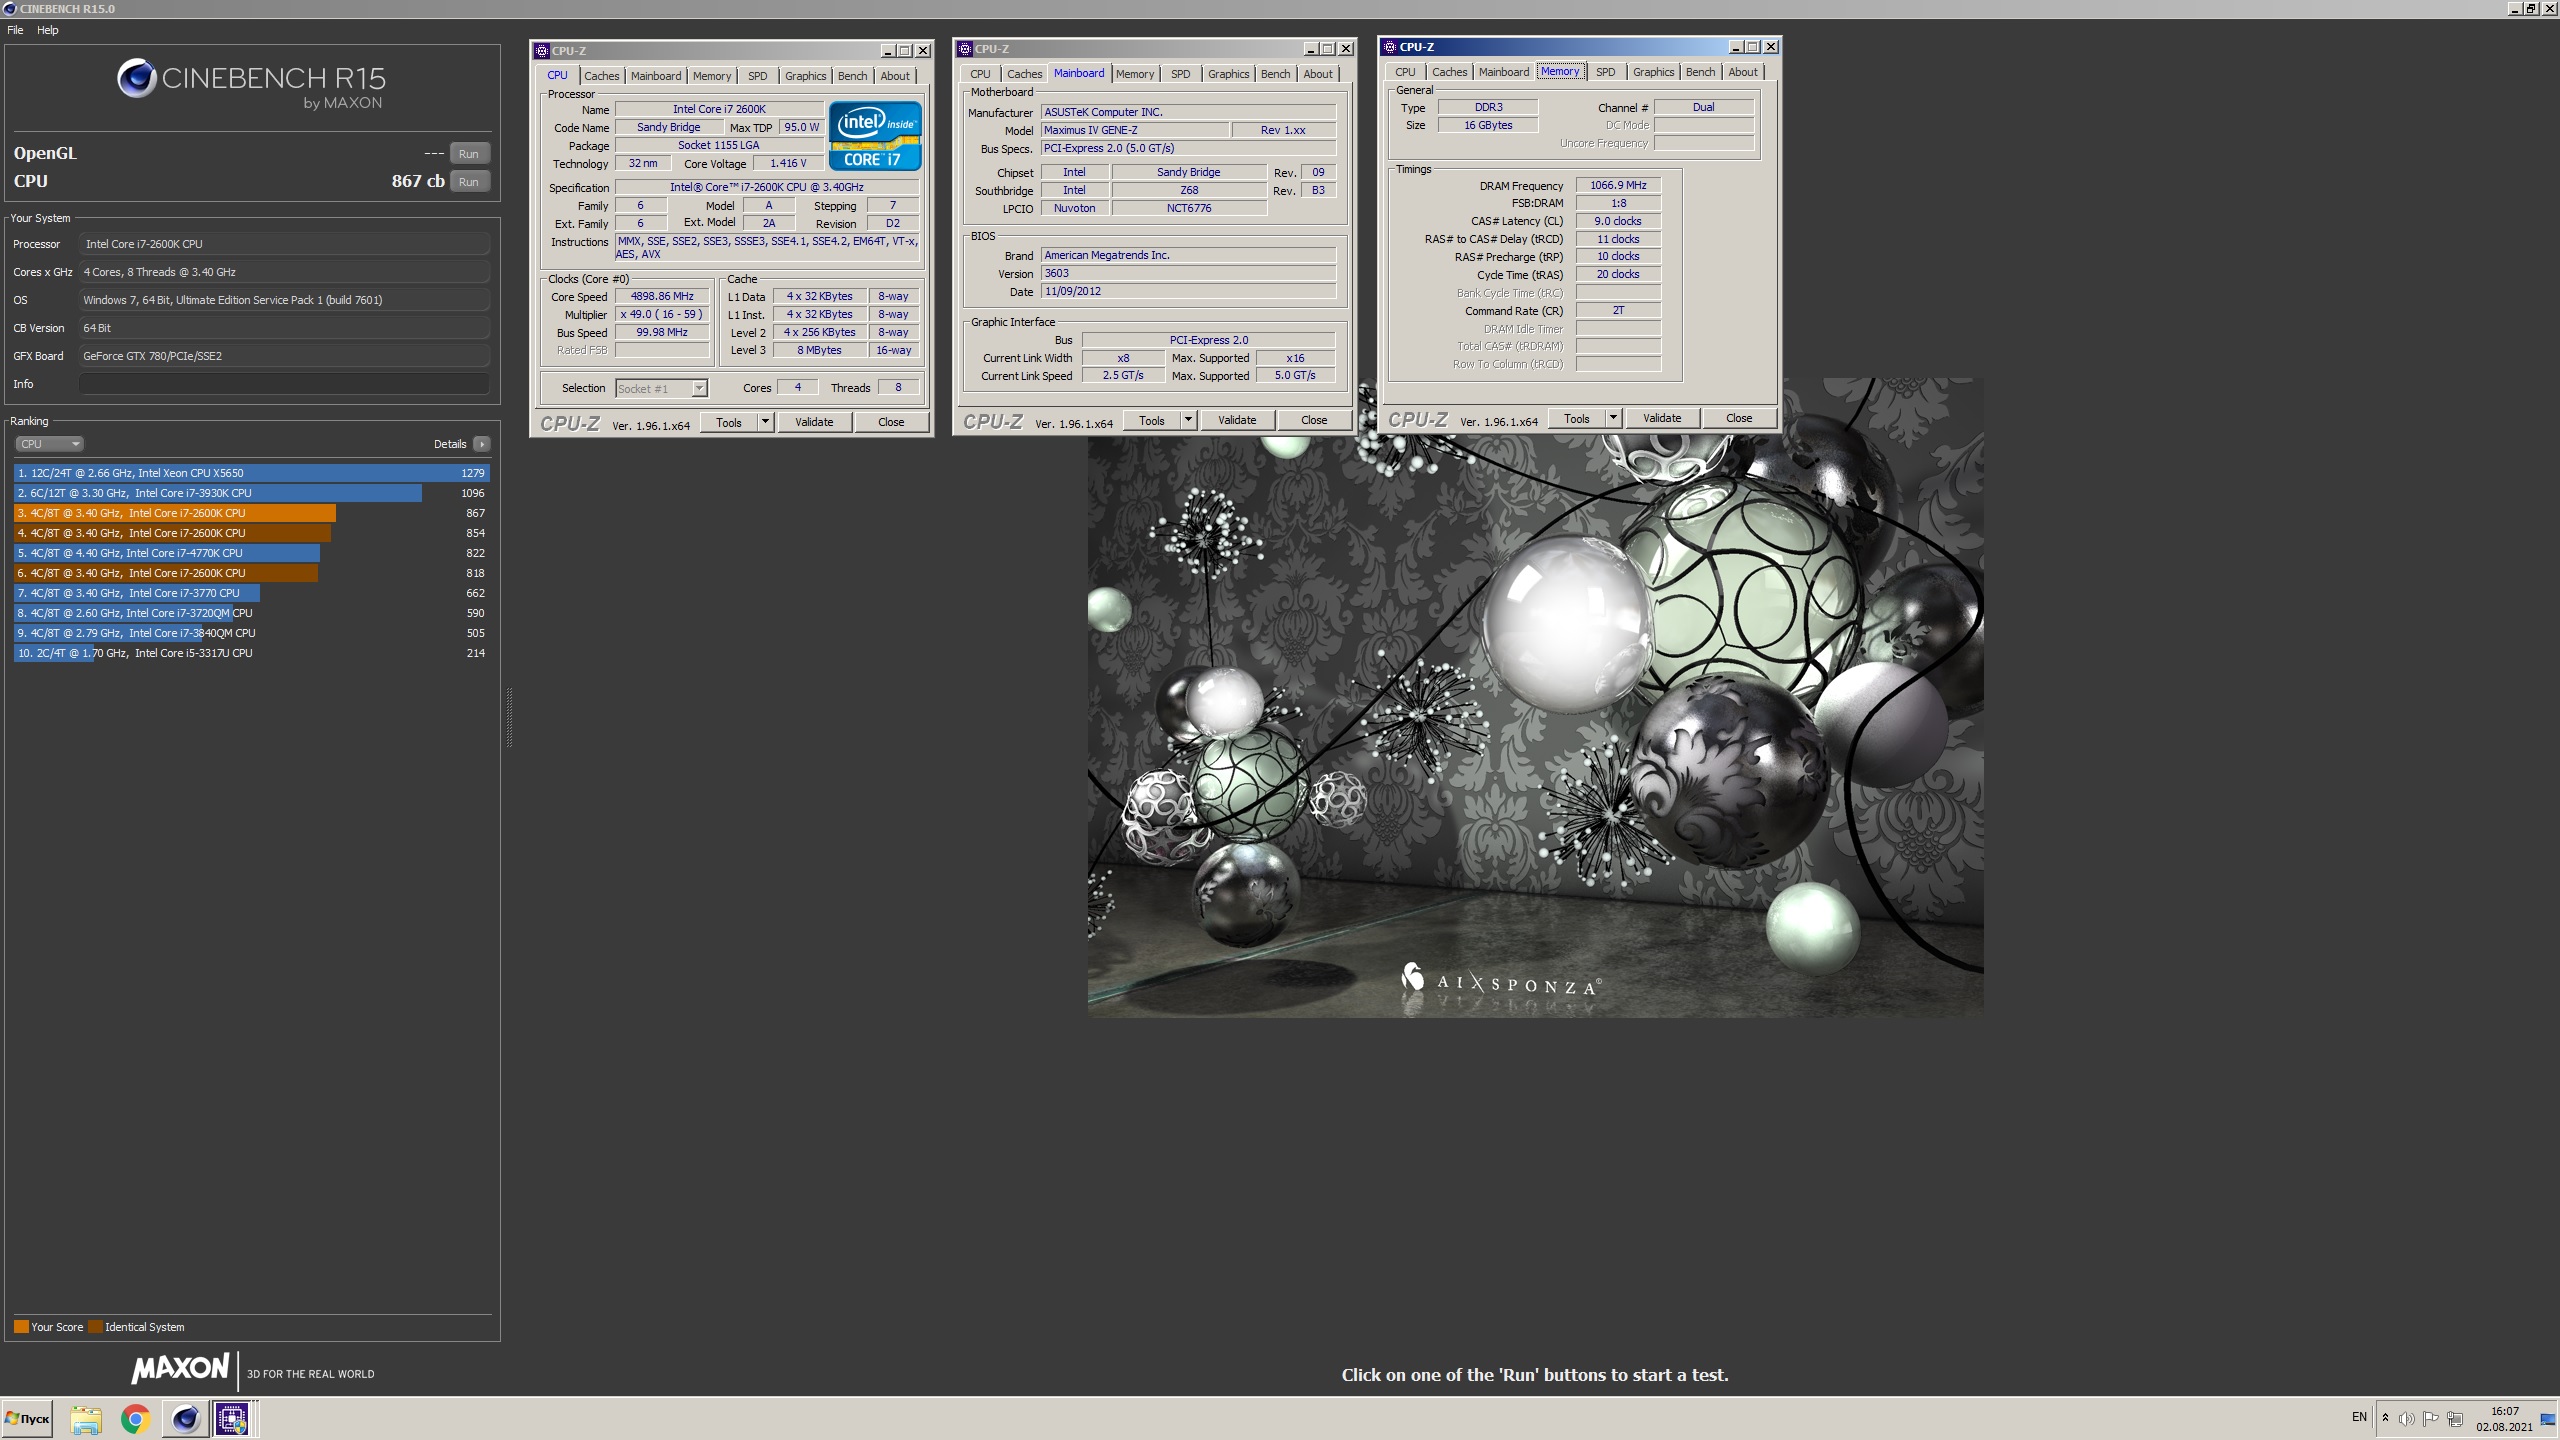Switch to CPU tab in Memory CPU-Z window
The width and height of the screenshot is (2560, 1440).
click(x=1405, y=72)
